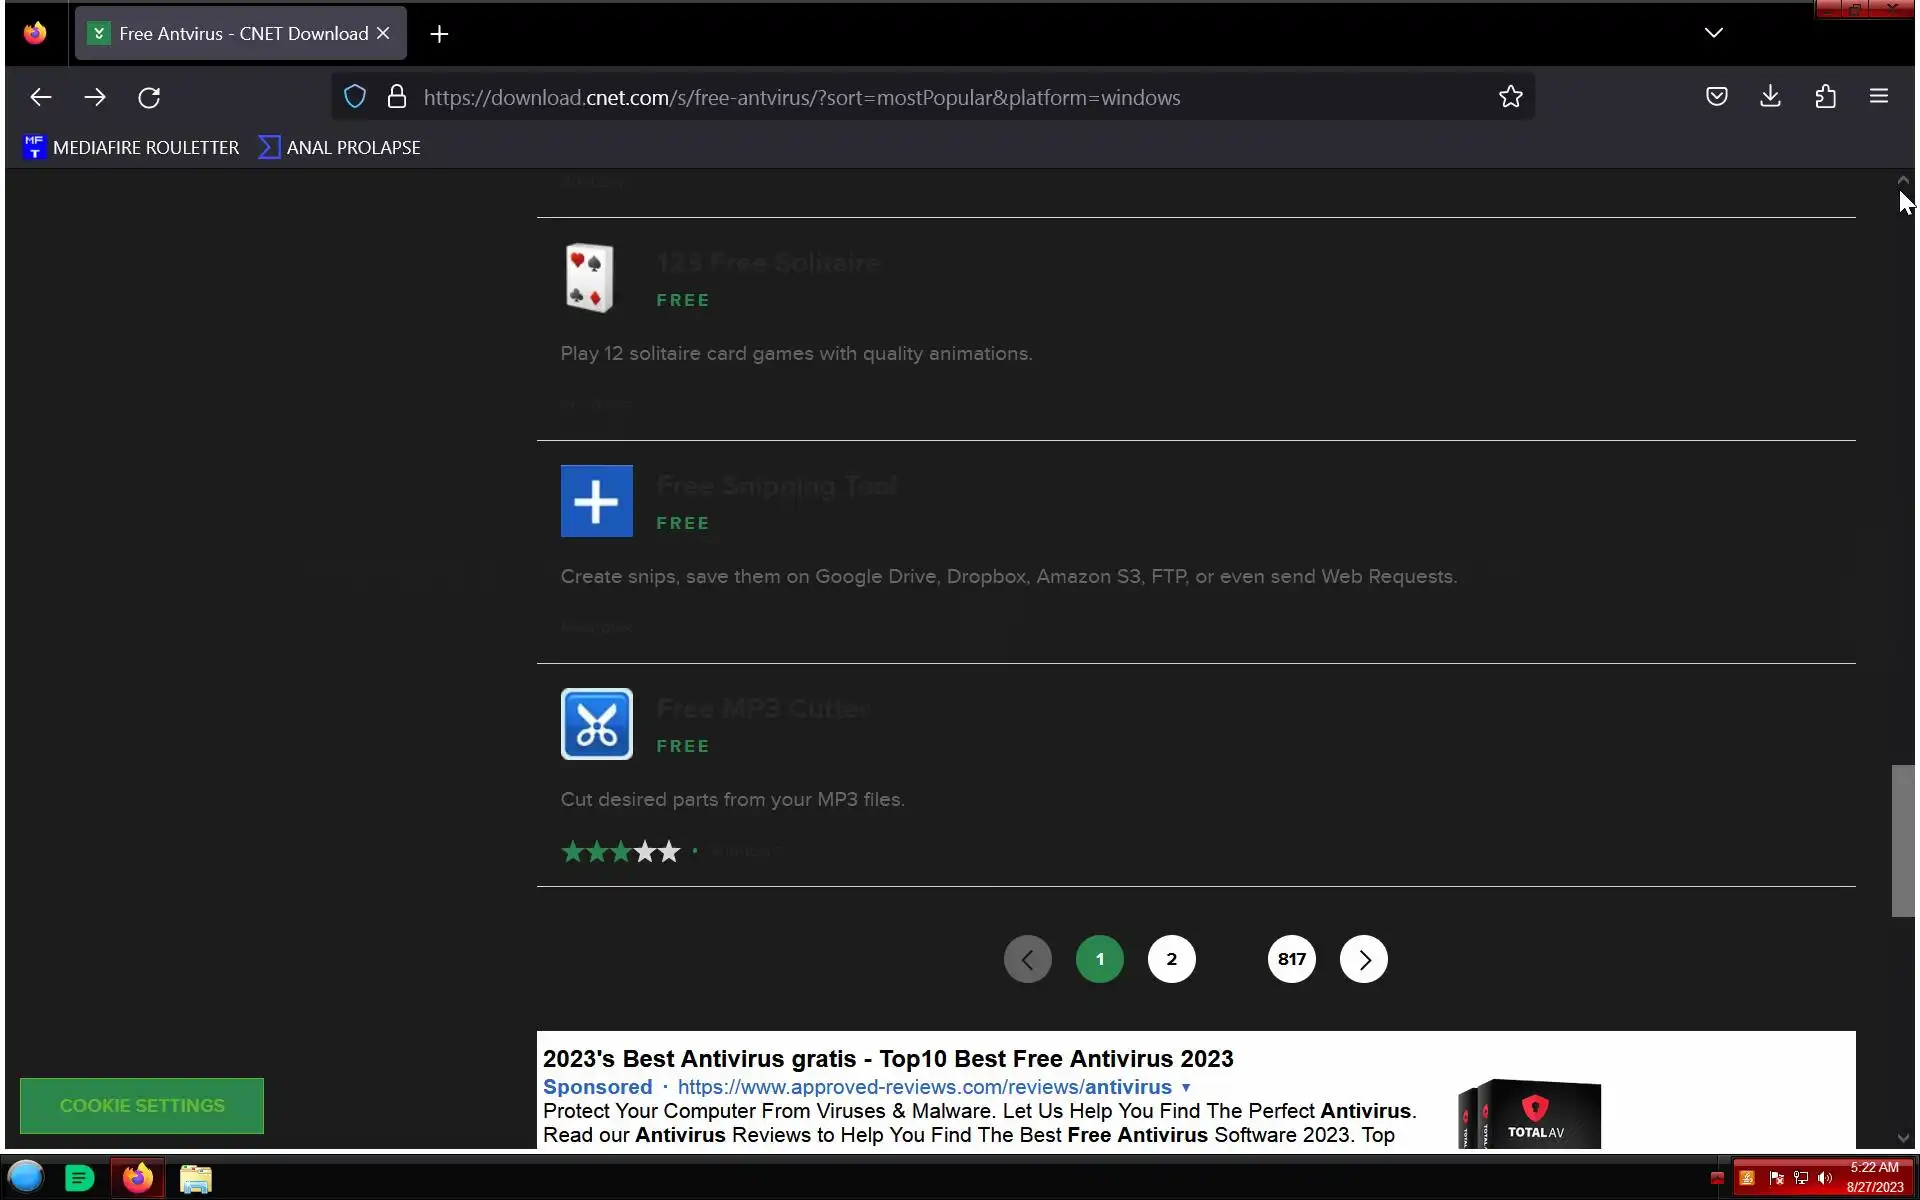The height and width of the screenshot is (1200, 1920).
Task: Go to next results page arrow
Action: tap(1363, 959)
